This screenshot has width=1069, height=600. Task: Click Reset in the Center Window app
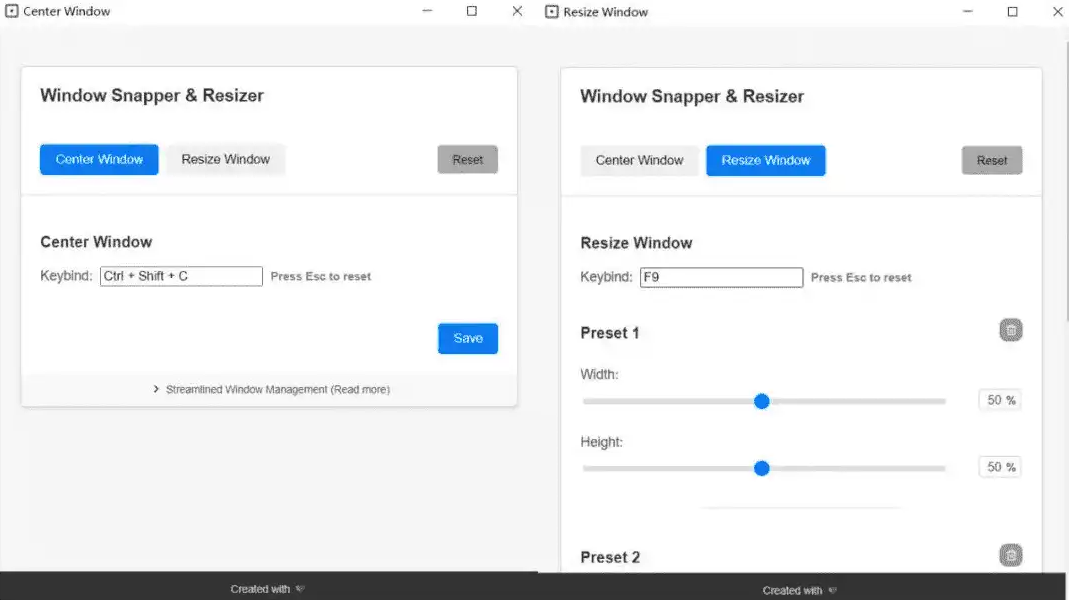click(468, 160)
